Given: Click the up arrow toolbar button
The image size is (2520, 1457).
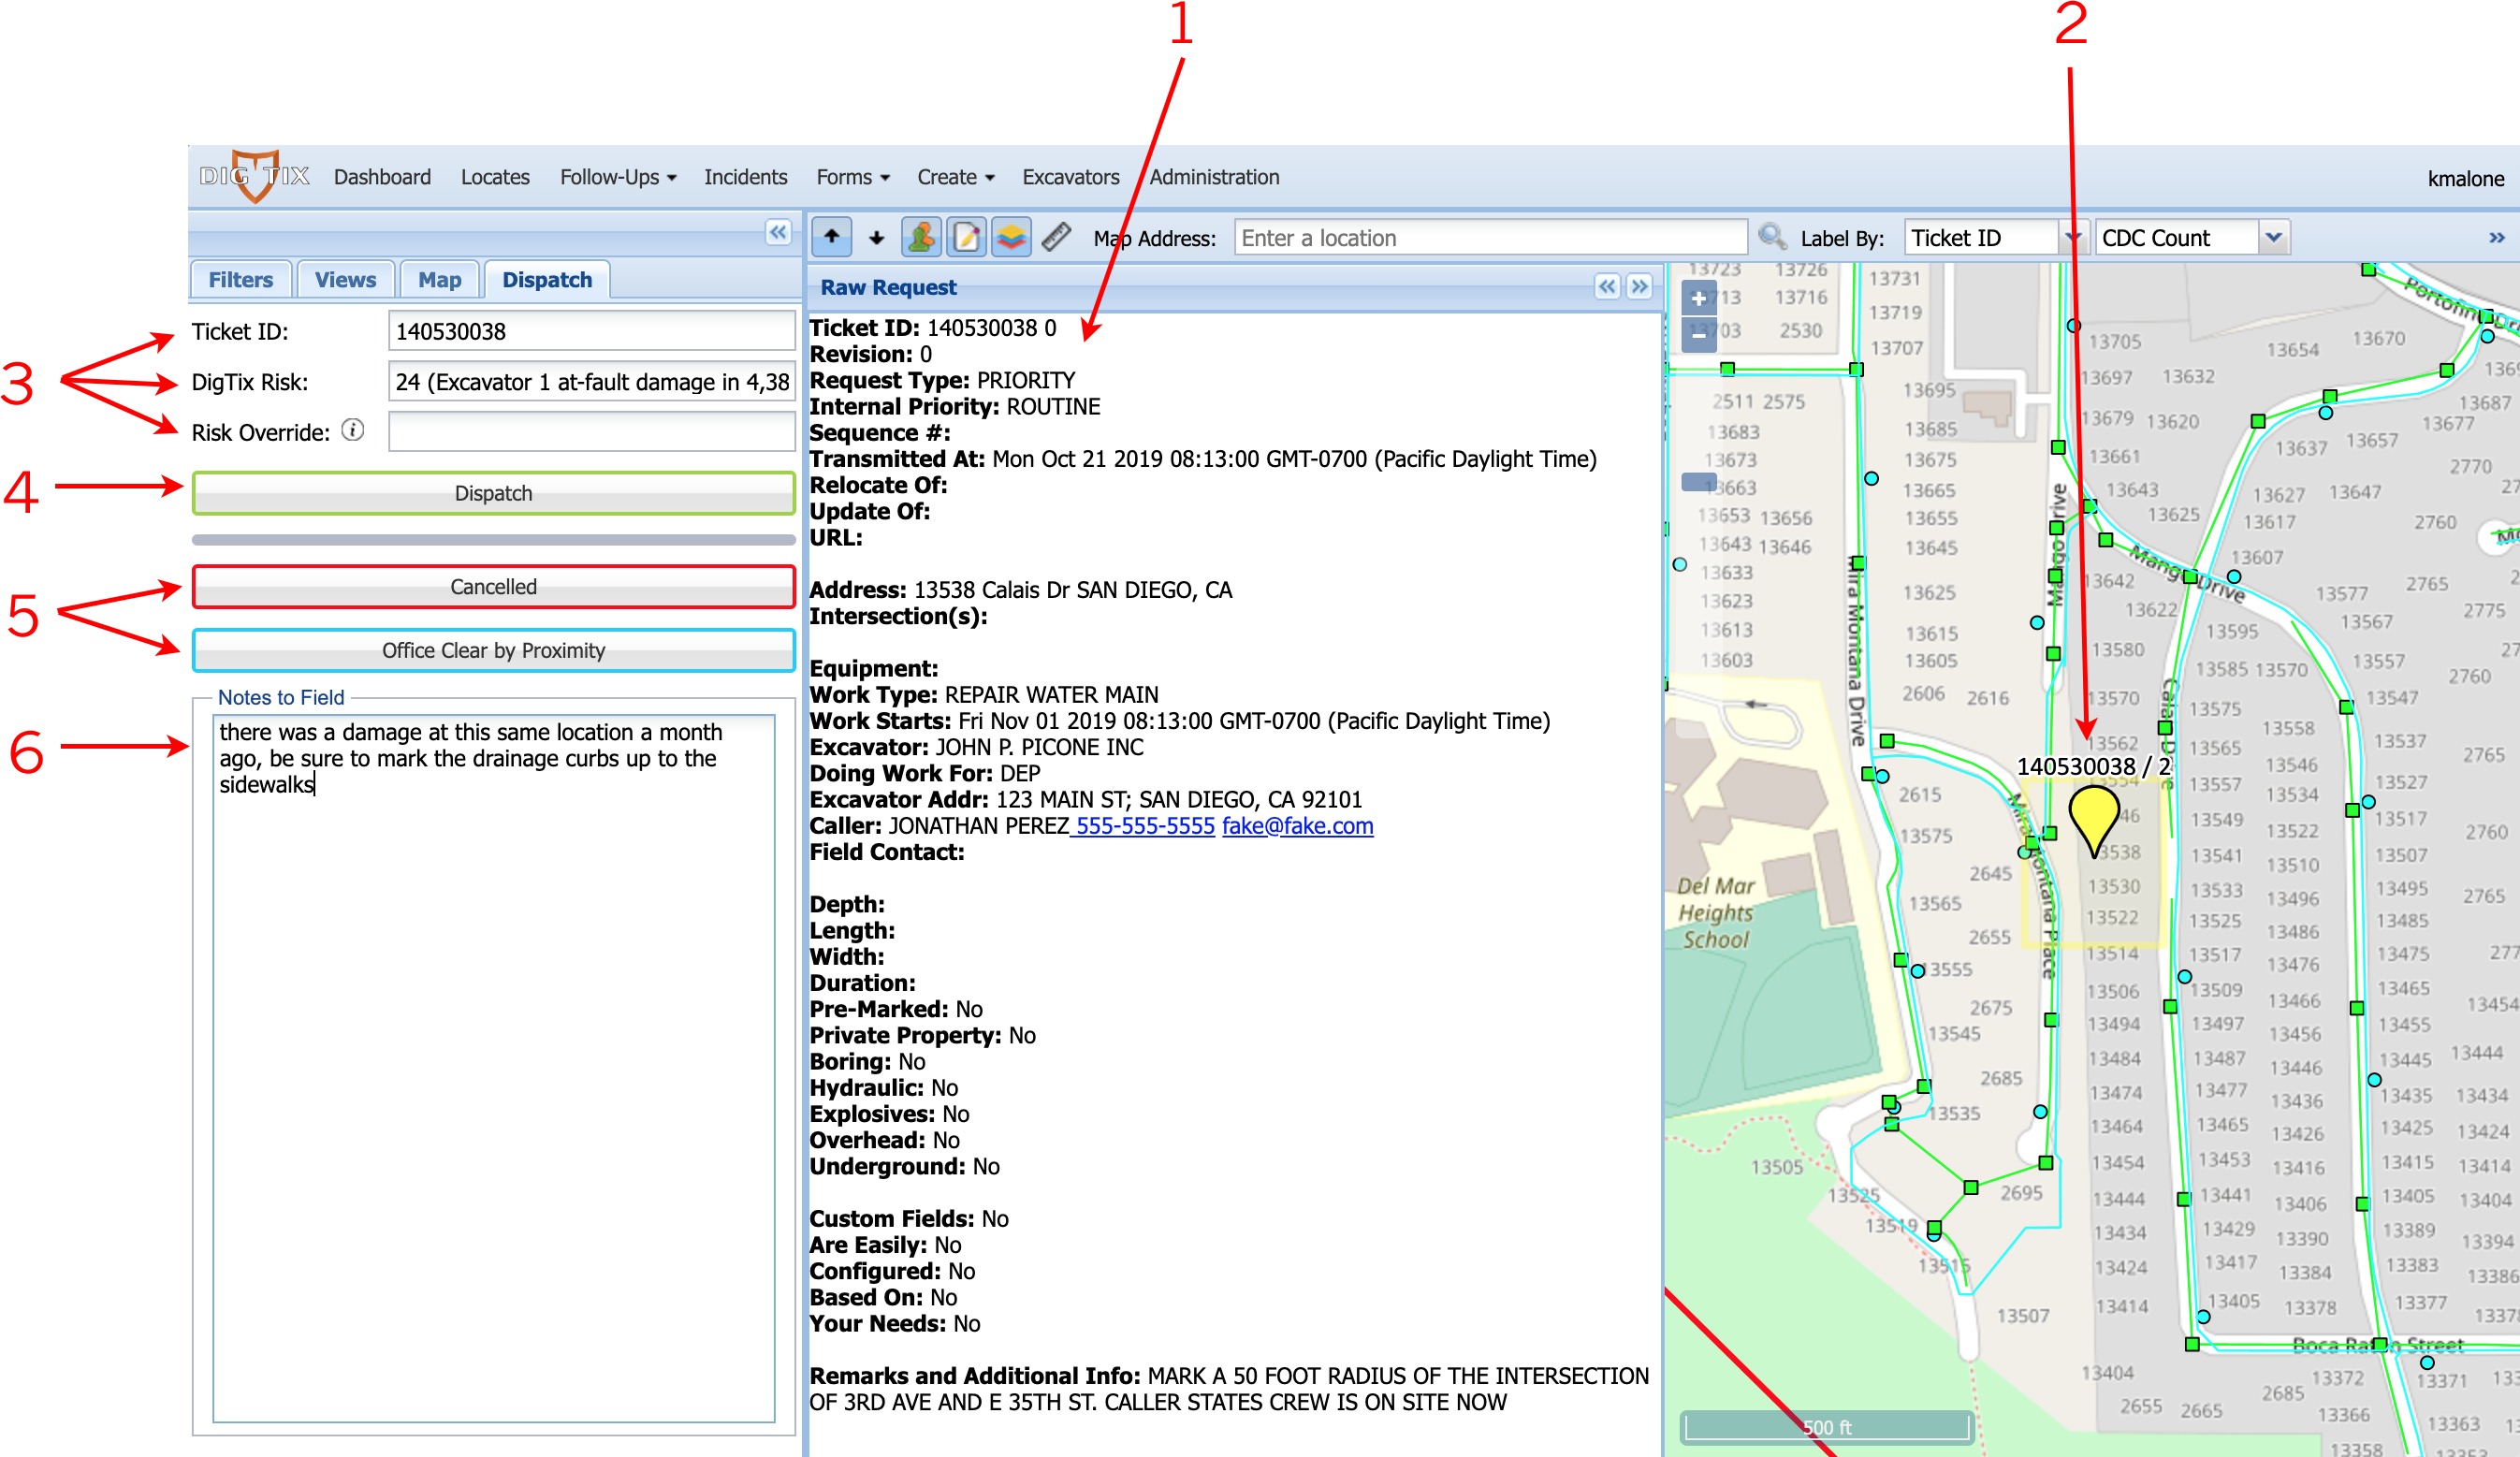Looking at the screenshot, I should point(831,237).
